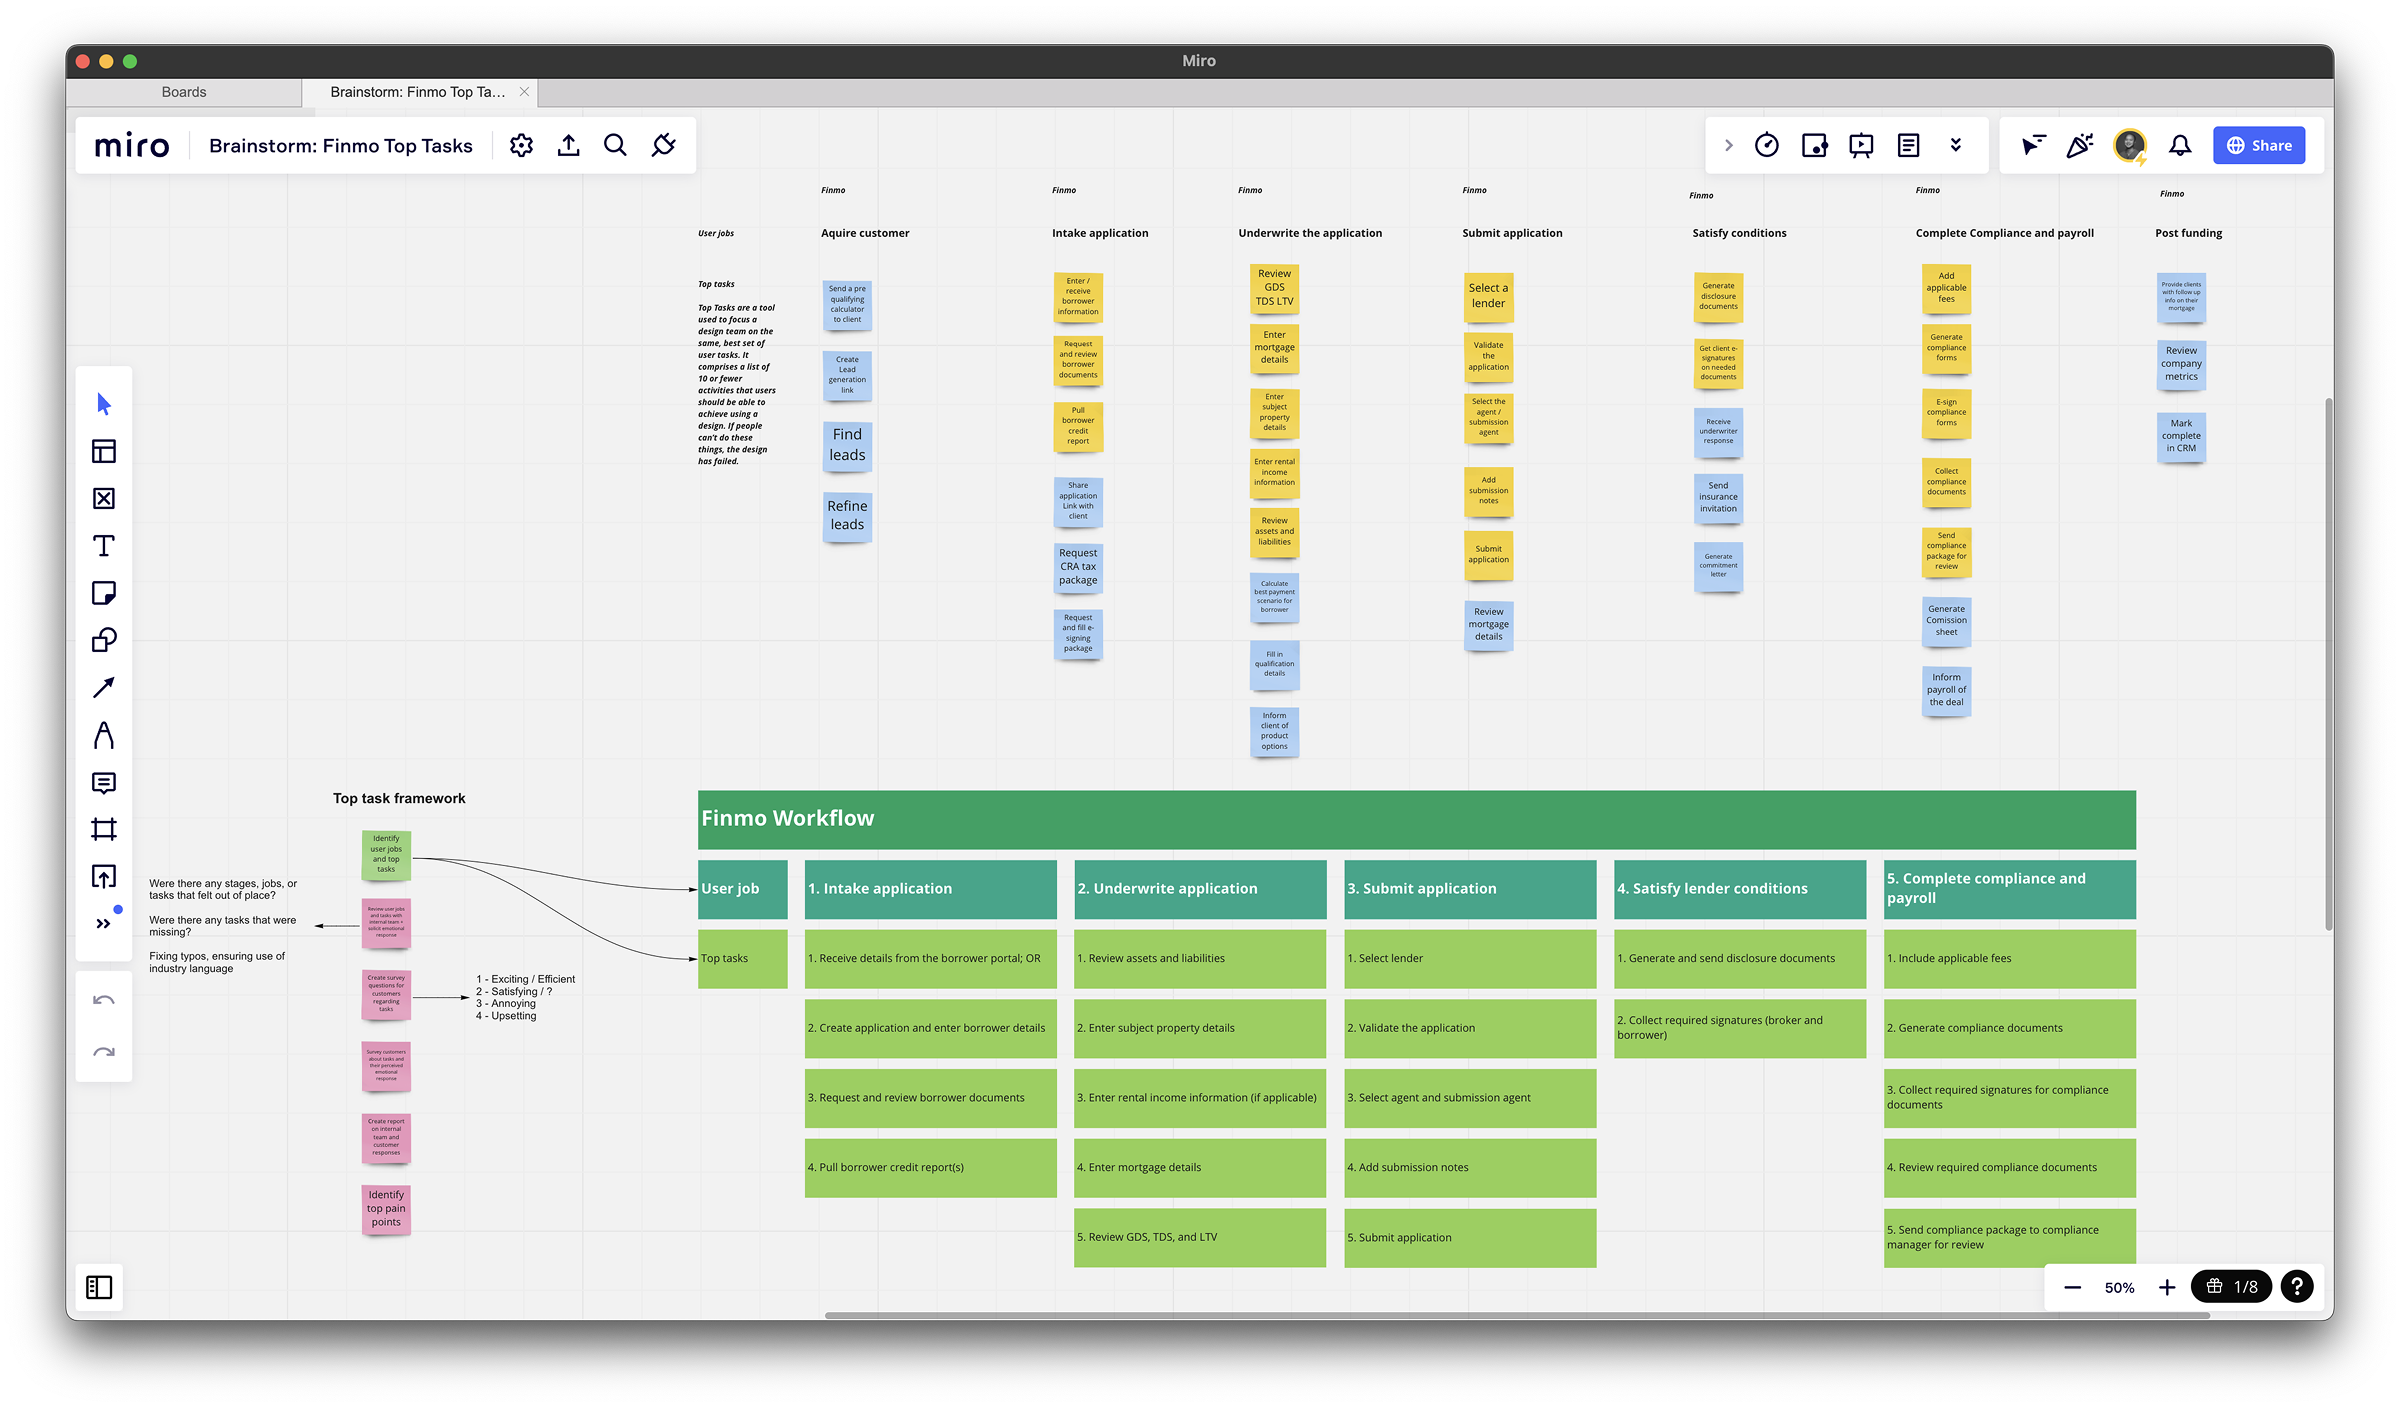
Task: Open the timer icon in top toolbar
Action: [x=1767, y=146]
